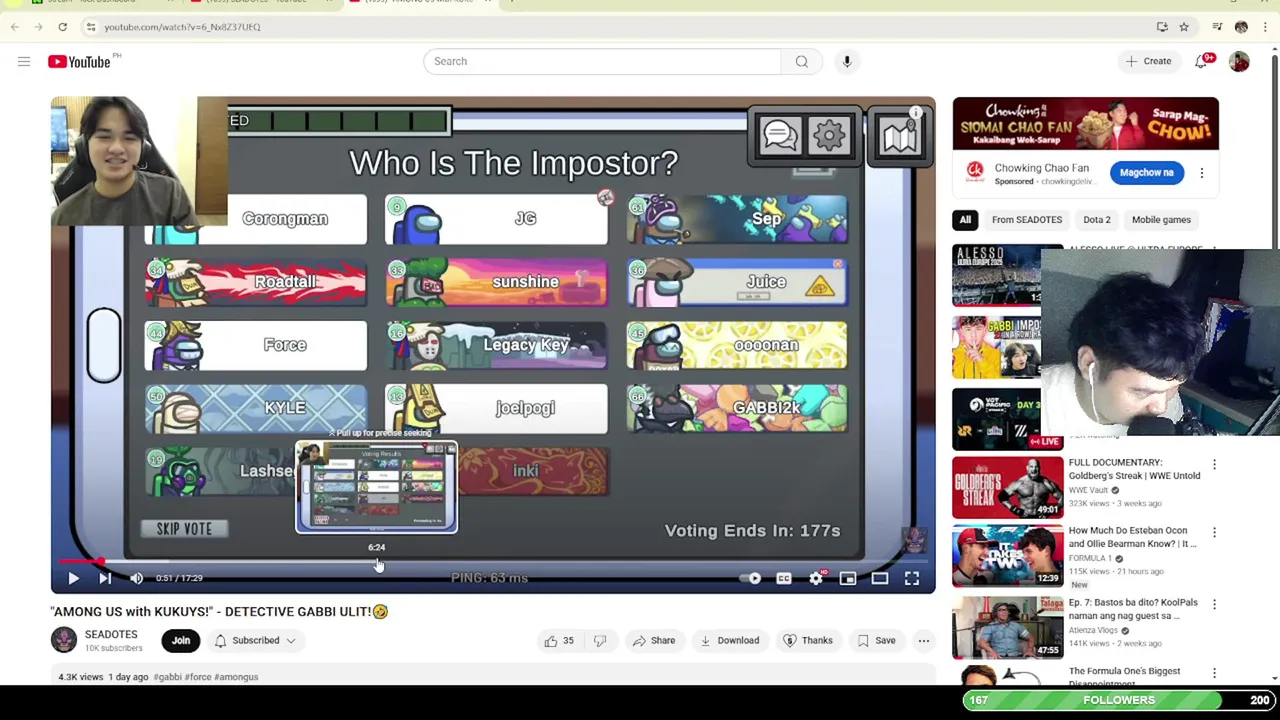The width and height of the screenshot is (1280, 720).
Task: Open the Esteban Ocon video thumbnail
Action: (1008, 555)
